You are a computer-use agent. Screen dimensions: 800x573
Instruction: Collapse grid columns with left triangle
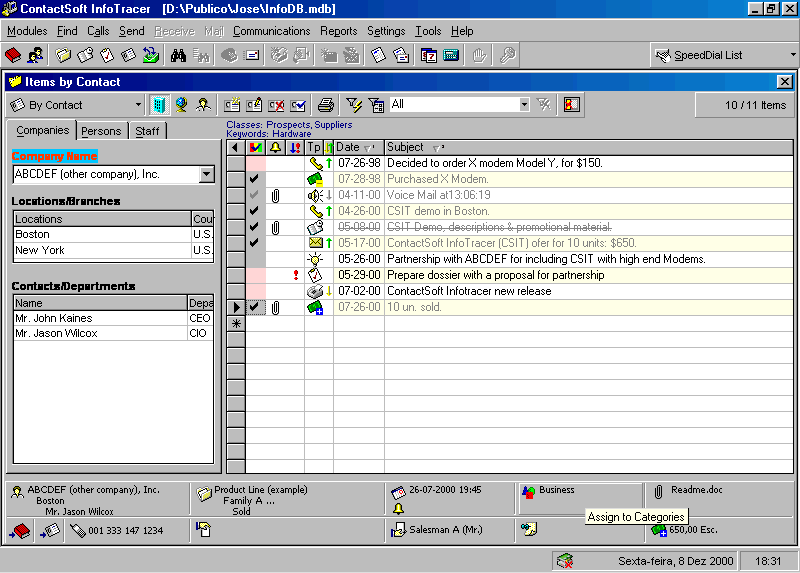pos(235,147)
